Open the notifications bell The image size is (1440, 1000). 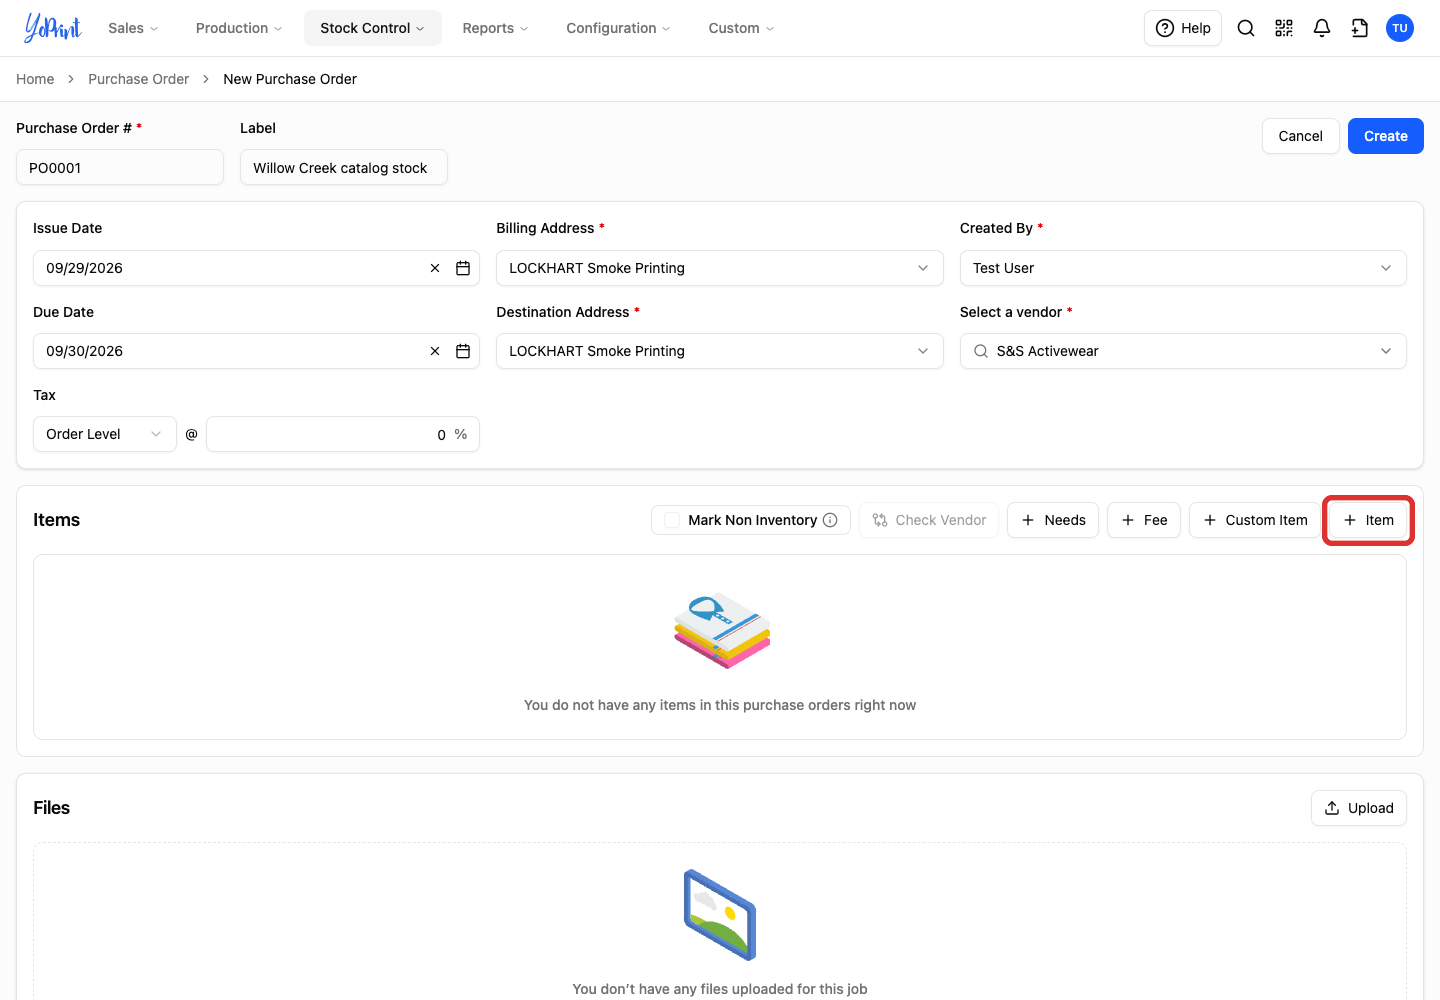(1322, 28)
